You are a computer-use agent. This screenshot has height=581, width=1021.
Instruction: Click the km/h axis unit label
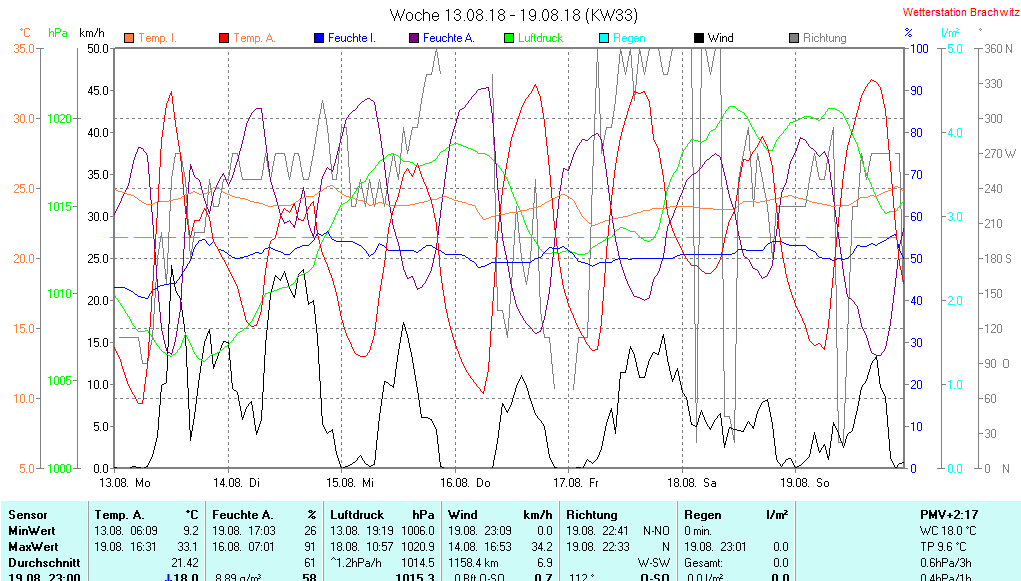pos(92,32)
